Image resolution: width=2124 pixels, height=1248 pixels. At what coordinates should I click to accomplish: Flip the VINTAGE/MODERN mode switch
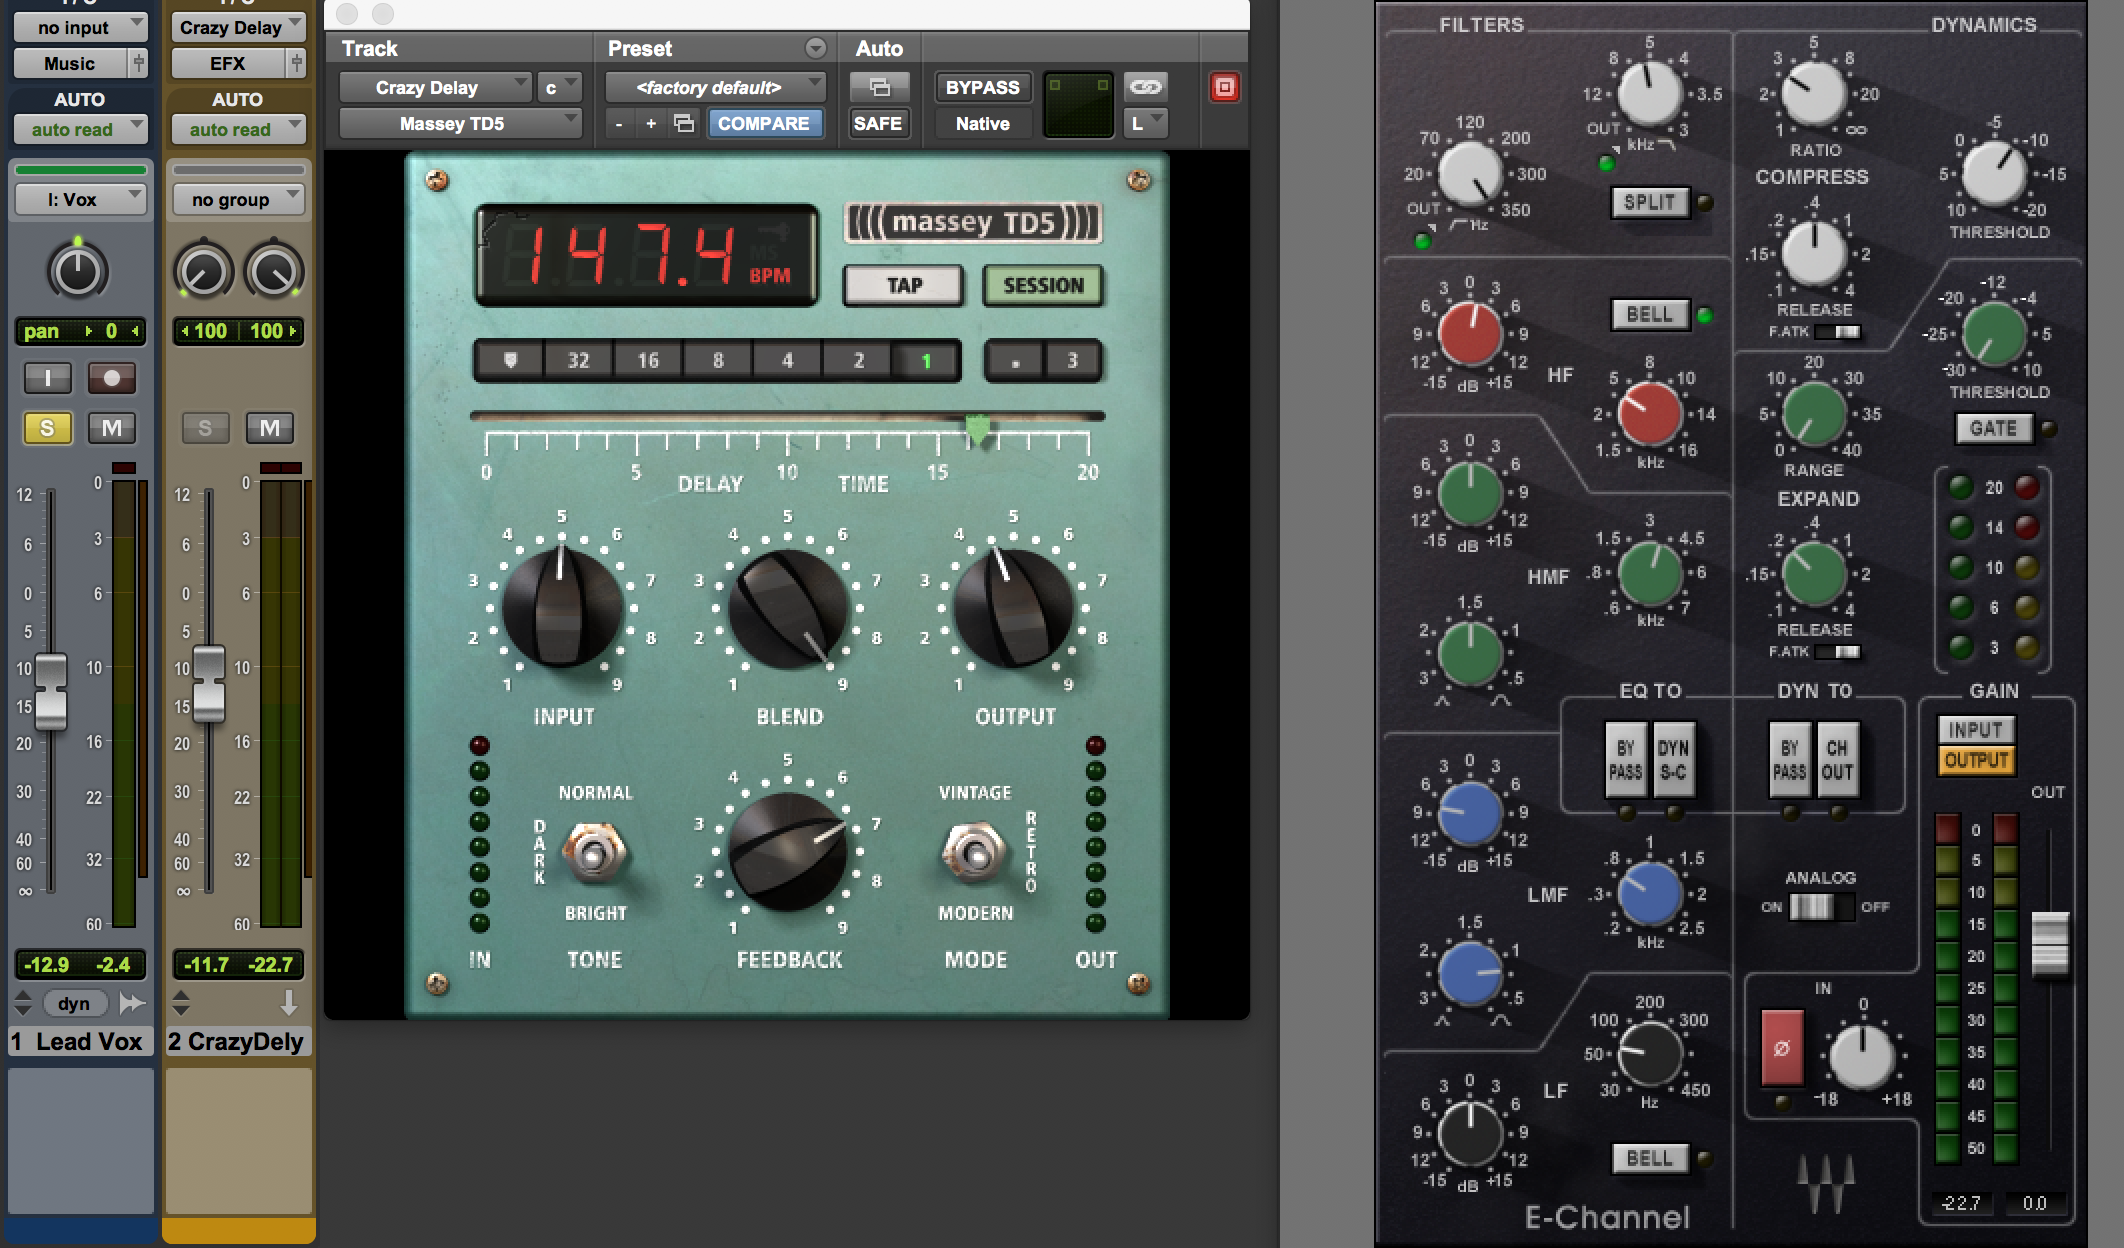(974, 853)
